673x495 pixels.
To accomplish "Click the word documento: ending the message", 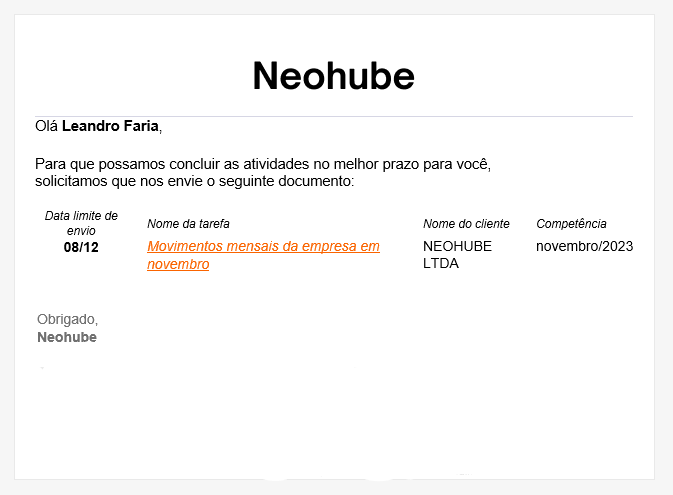I will (316, 181).
